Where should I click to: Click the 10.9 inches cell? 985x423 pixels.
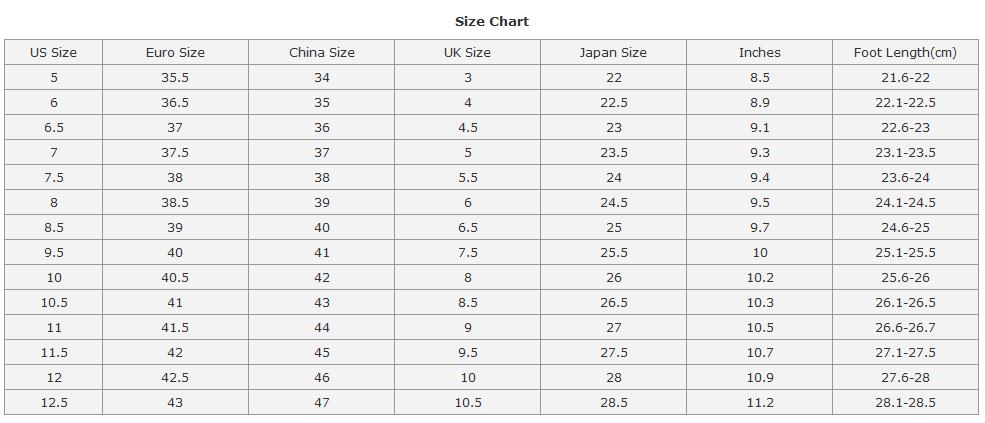point(759,377)
